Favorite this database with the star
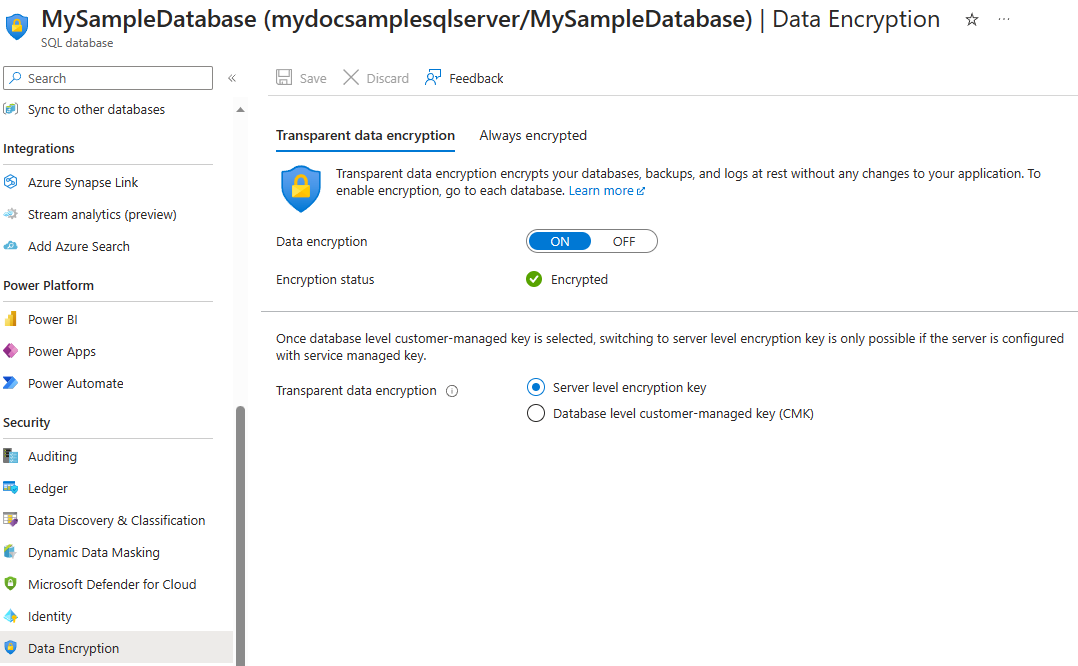Image resolution: width=1078 pixels, height=666 pixels. (971, 19)
